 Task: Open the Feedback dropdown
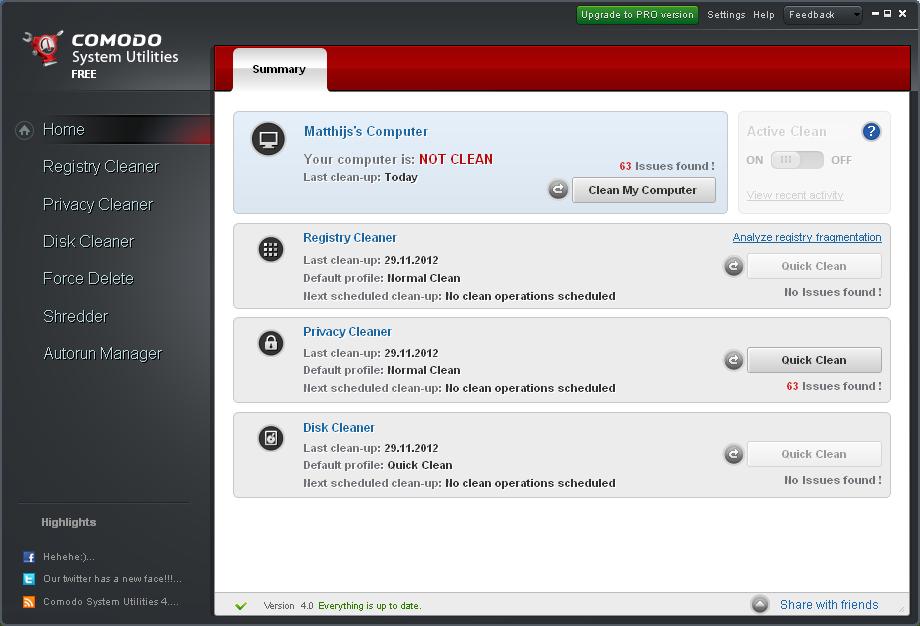823,15
